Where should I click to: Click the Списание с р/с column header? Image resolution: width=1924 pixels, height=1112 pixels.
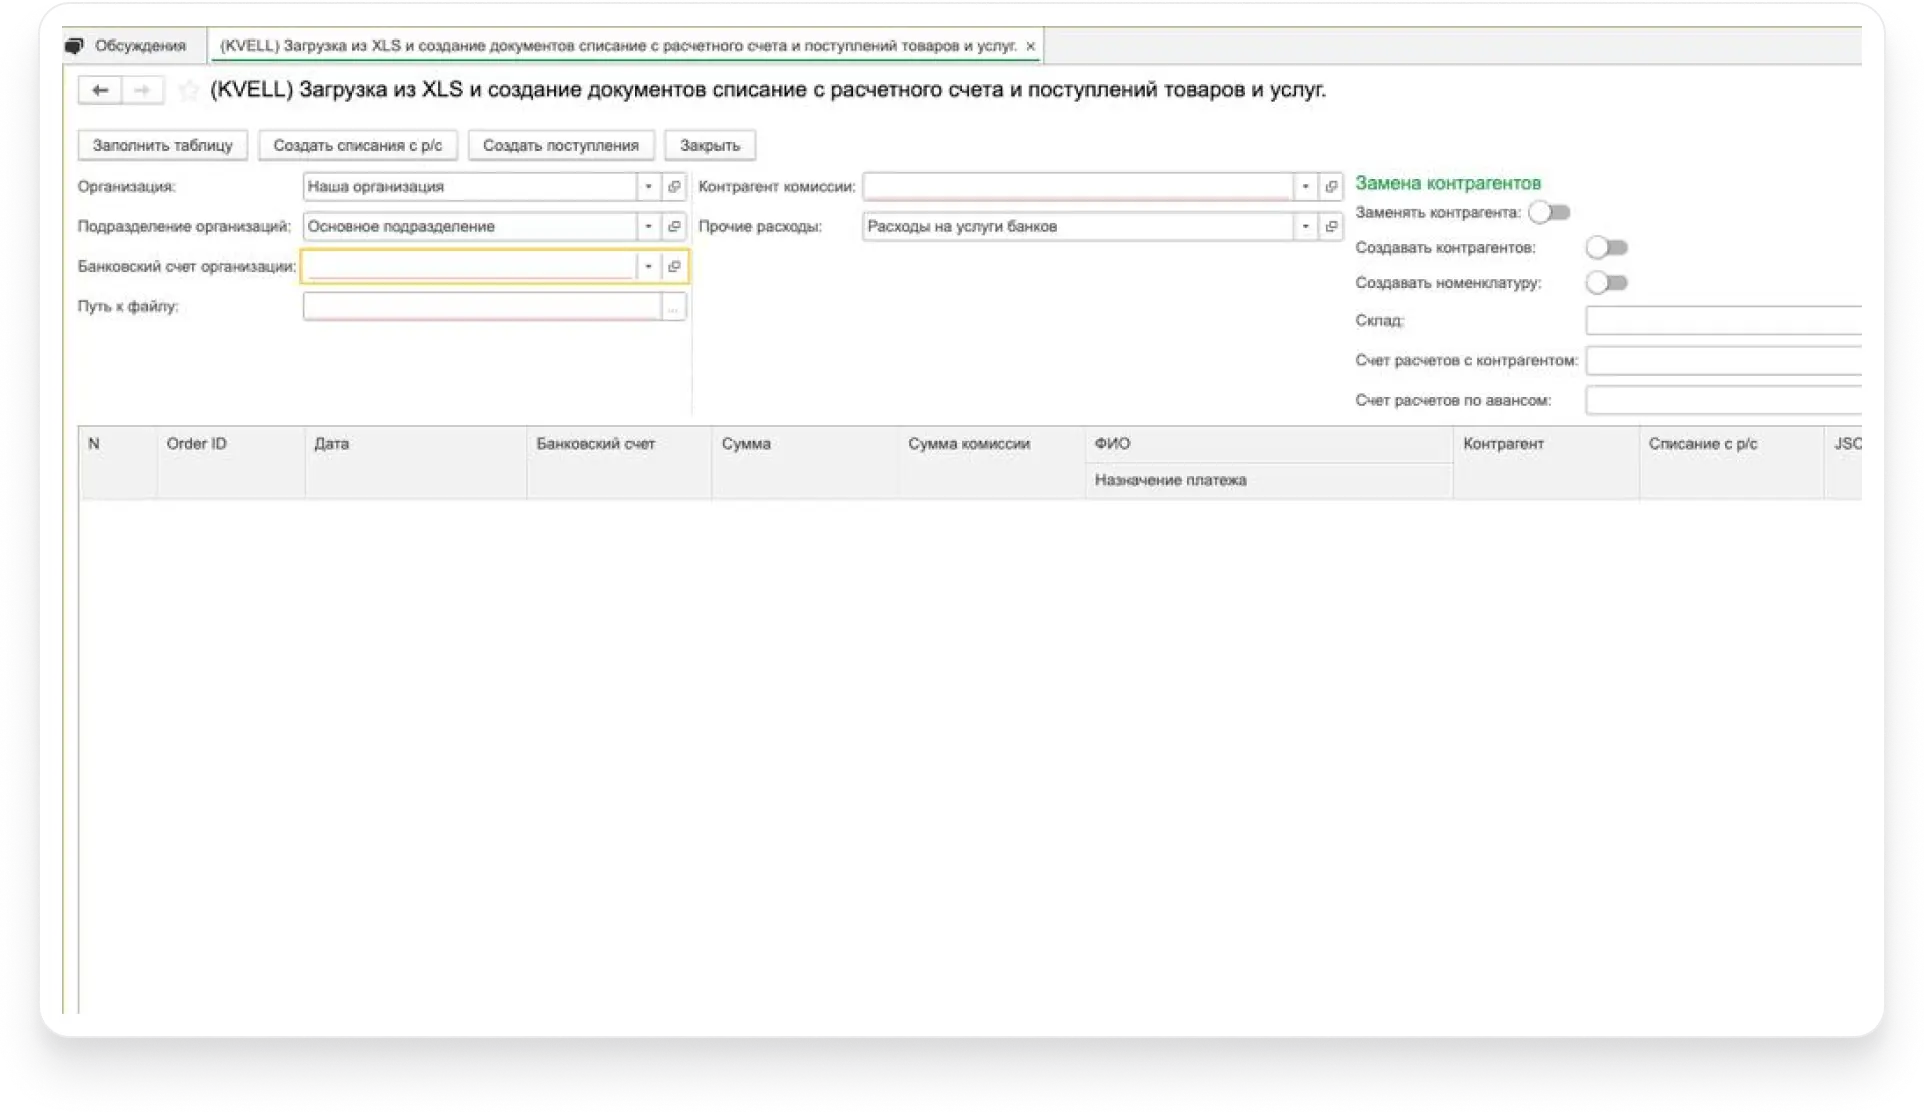click(x=1732, y=463)
